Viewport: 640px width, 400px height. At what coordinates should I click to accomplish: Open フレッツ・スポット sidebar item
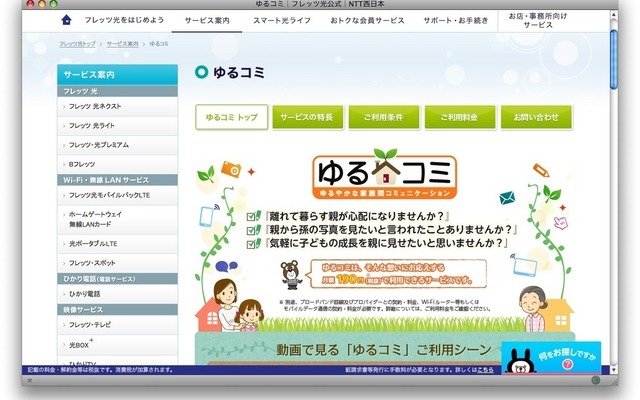click(118, 263)
